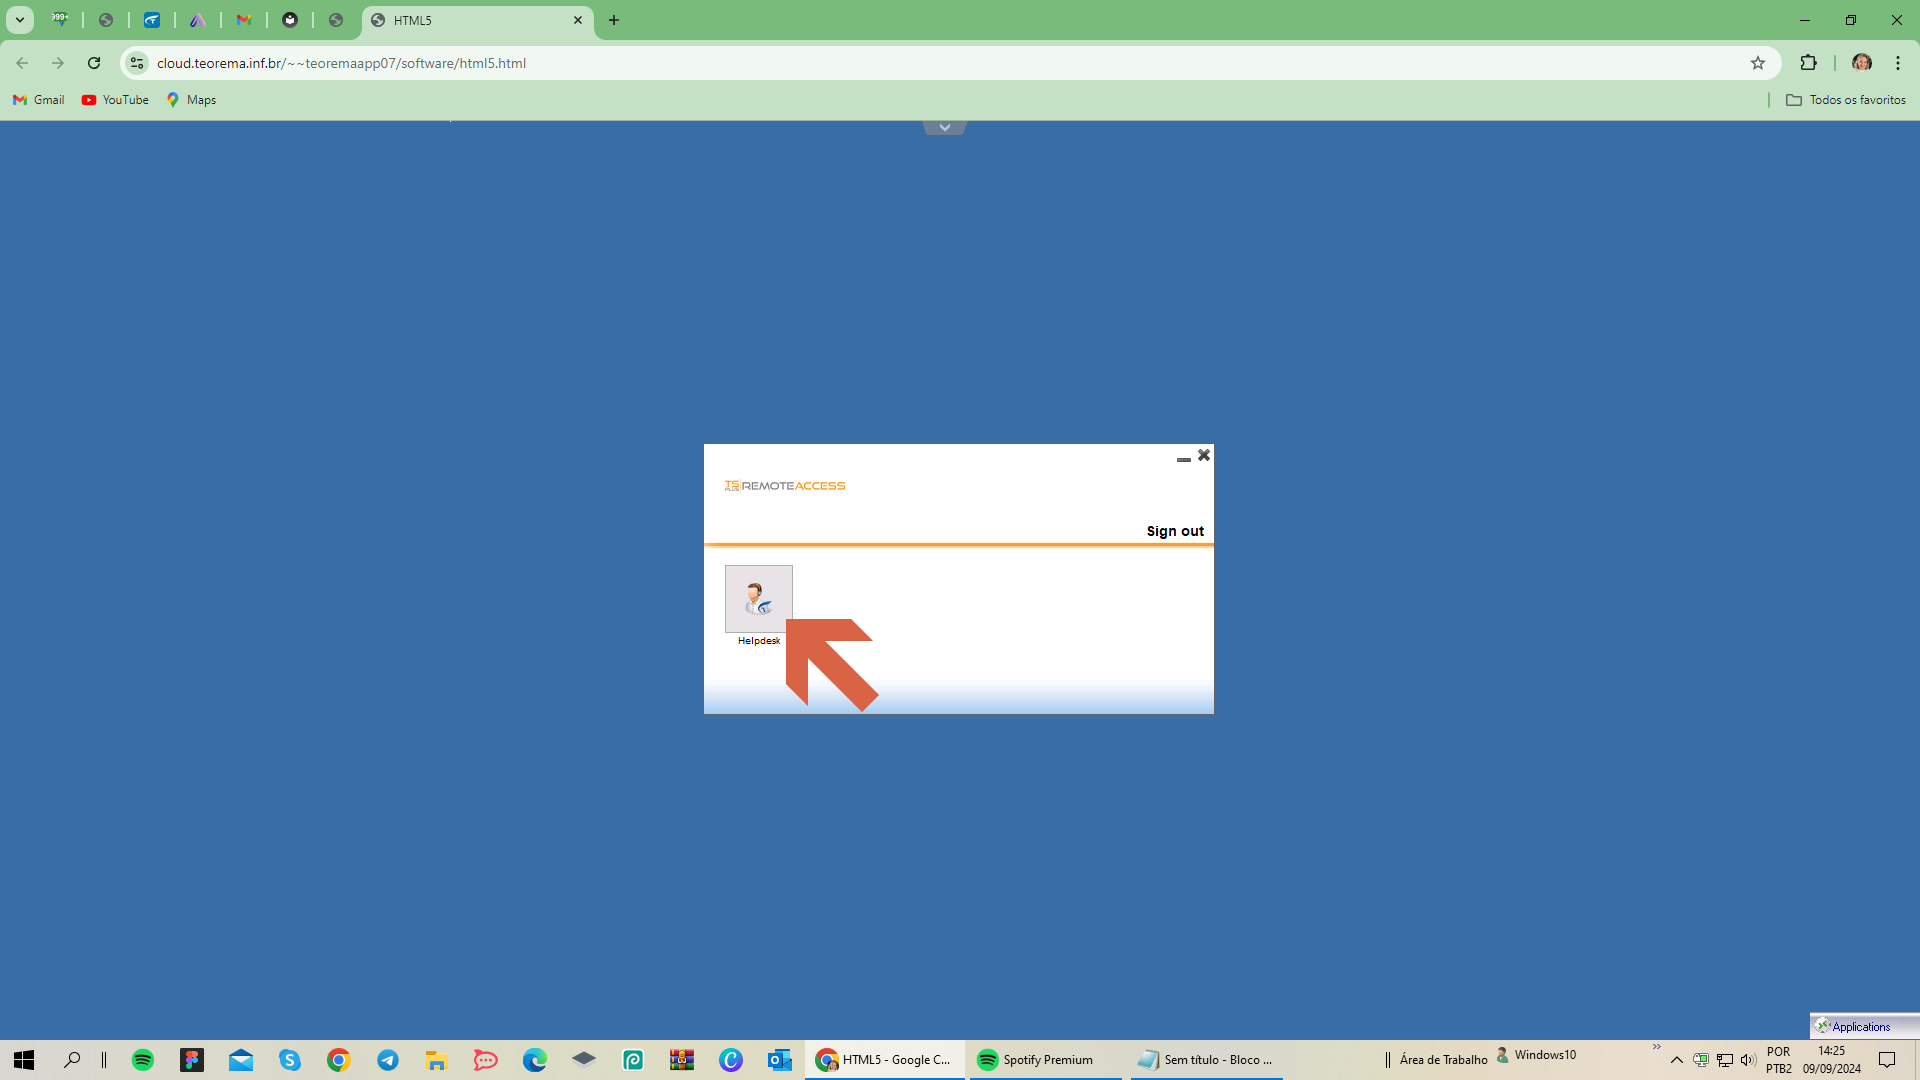Screen dimensions: 1920x1080
Task: Open the Extensions puzzle icon
Action: click(1808, 63)
